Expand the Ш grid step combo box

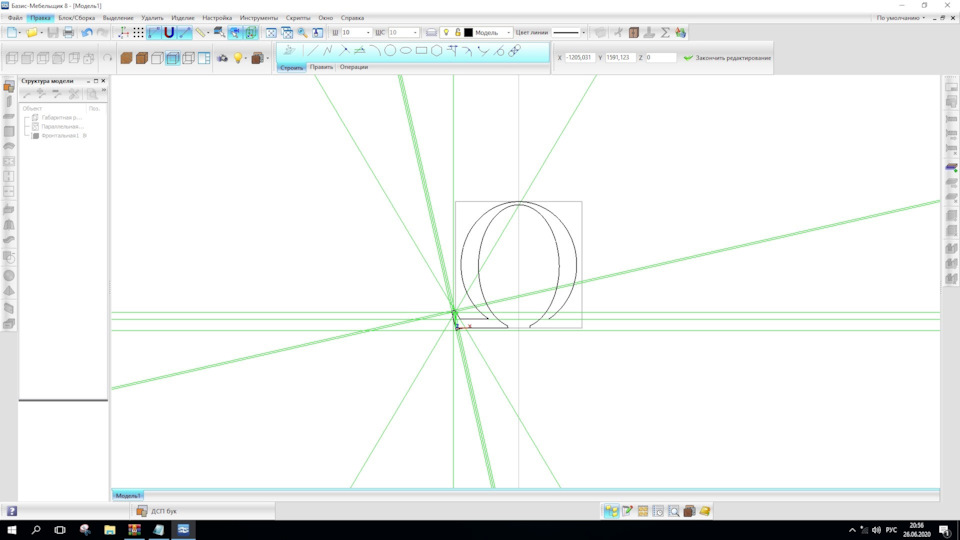[x=368, y=32]
